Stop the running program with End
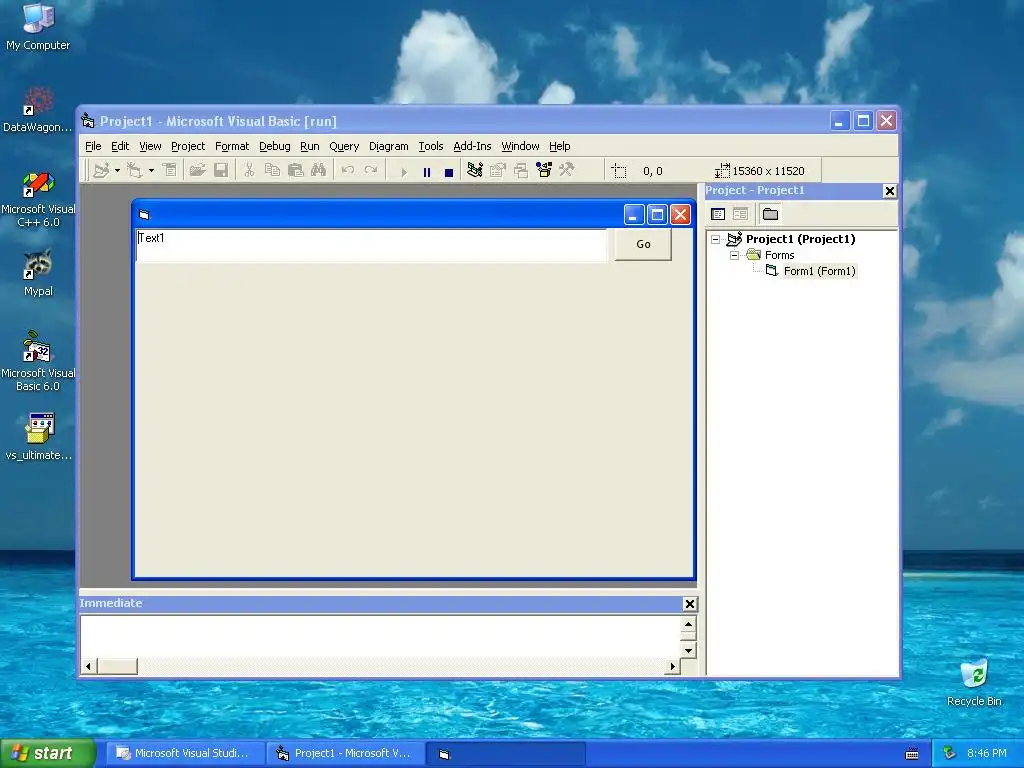 [x=449, y=172]
